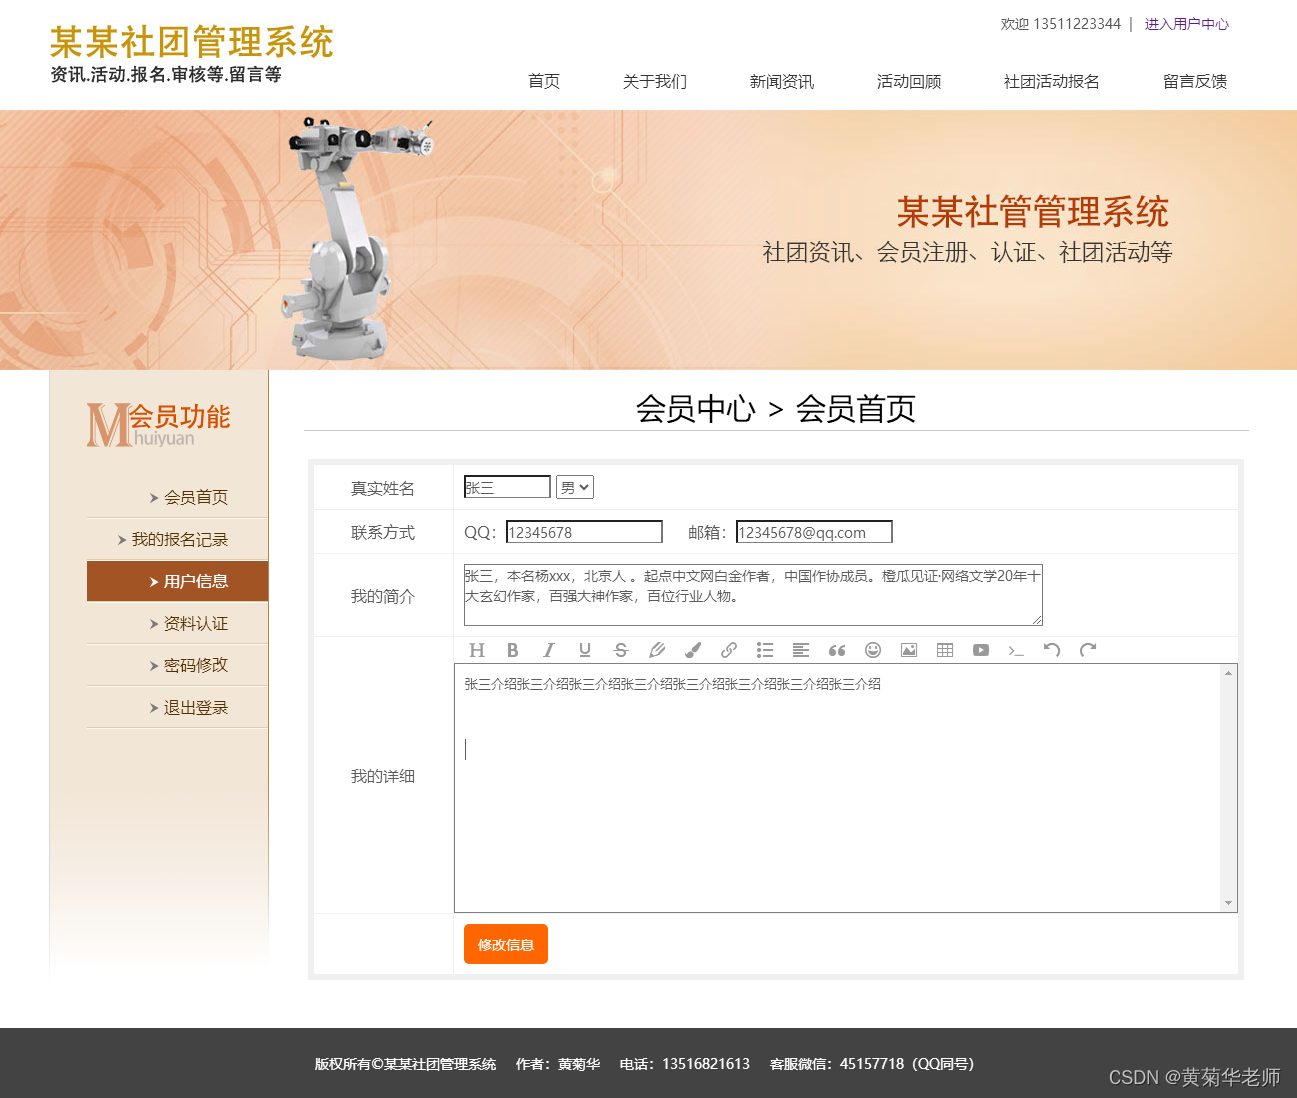Insert an image with the picture icon
This screenshot has width=1297, height=1098.
point(909,650)
